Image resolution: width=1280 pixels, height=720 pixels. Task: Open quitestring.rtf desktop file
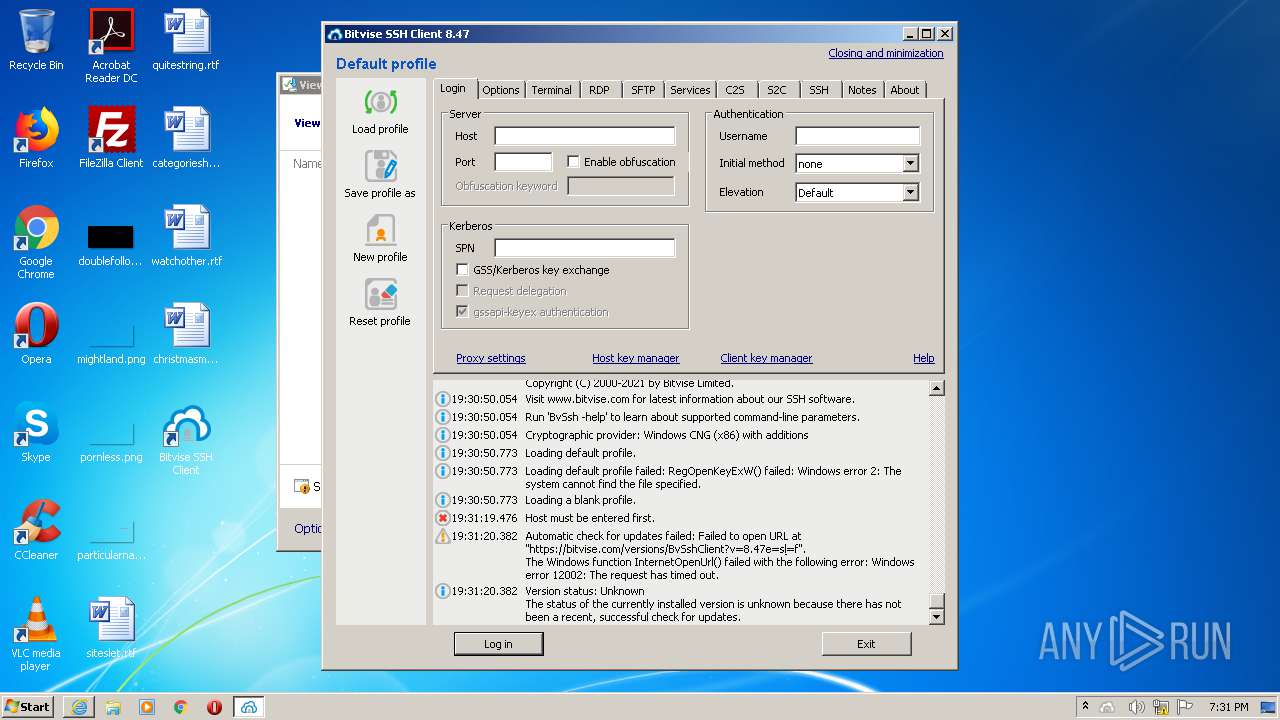pos(186,40)
